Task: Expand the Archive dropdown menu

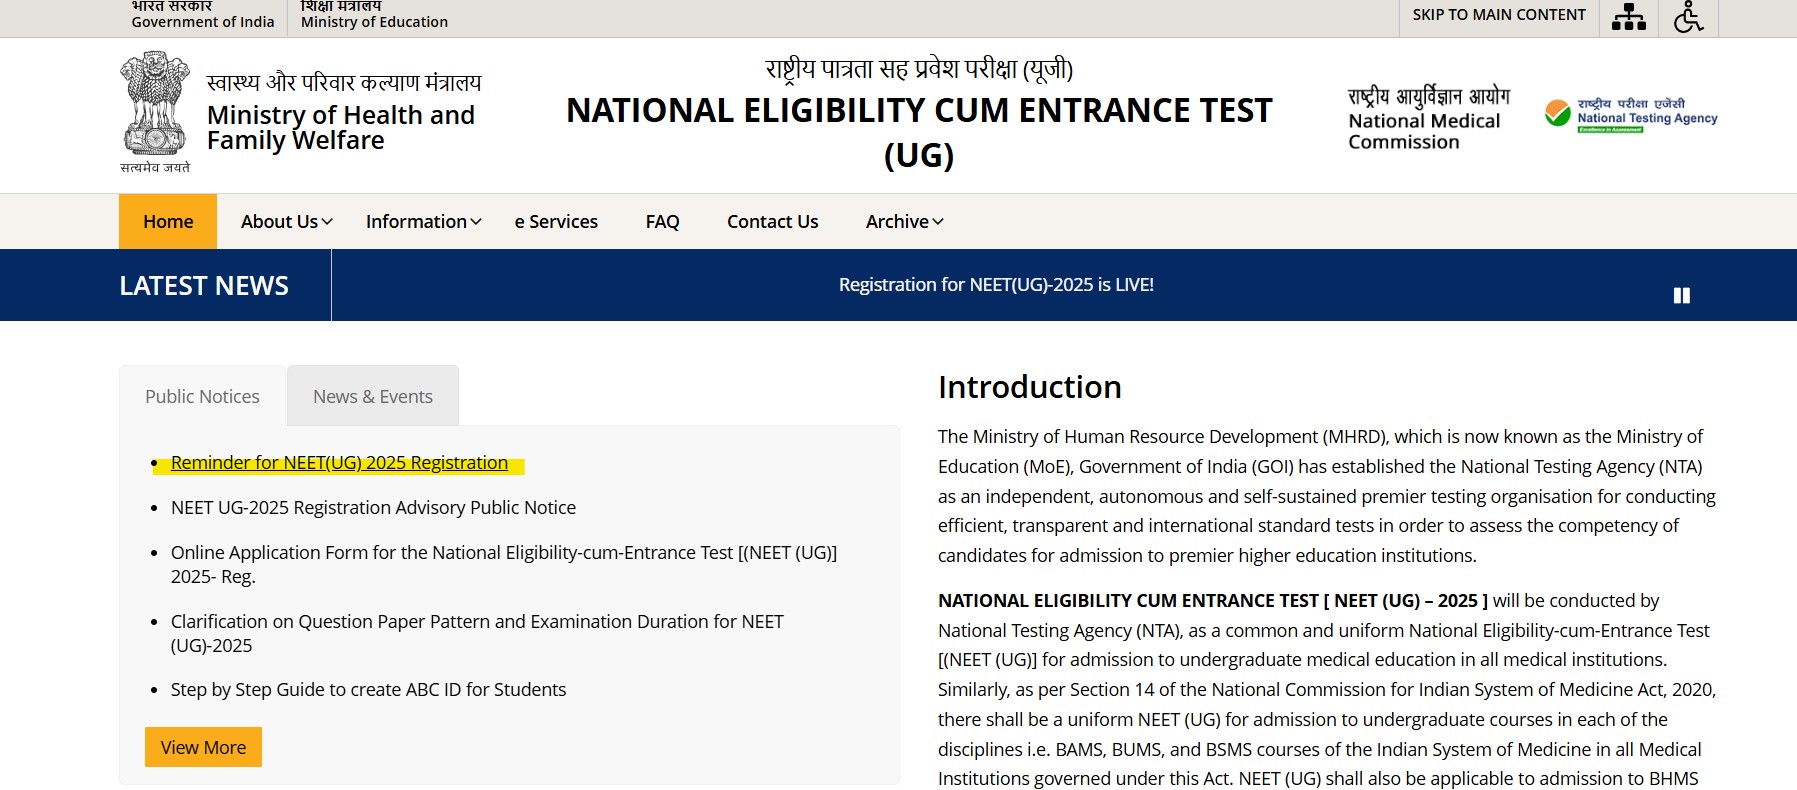Action: 904,222
